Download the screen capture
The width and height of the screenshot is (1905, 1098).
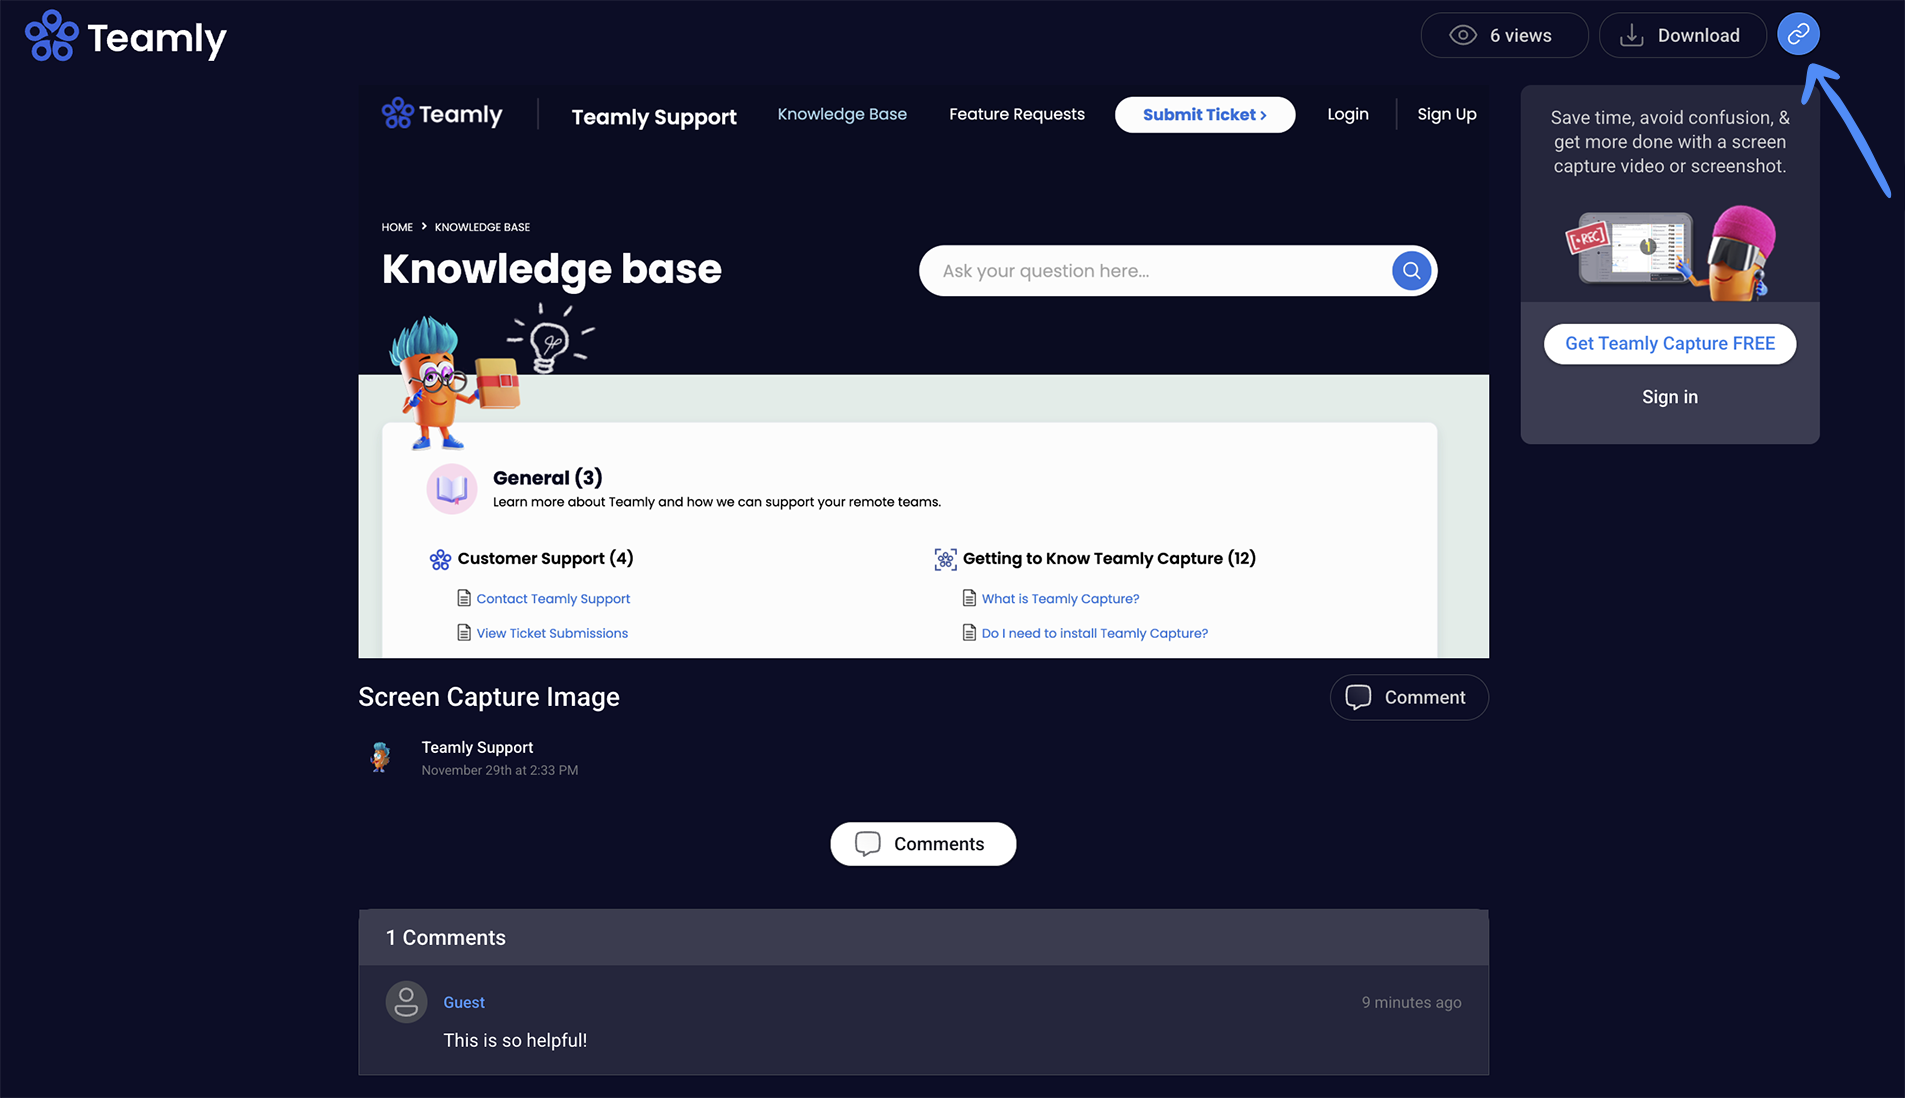coord(1682,35)
